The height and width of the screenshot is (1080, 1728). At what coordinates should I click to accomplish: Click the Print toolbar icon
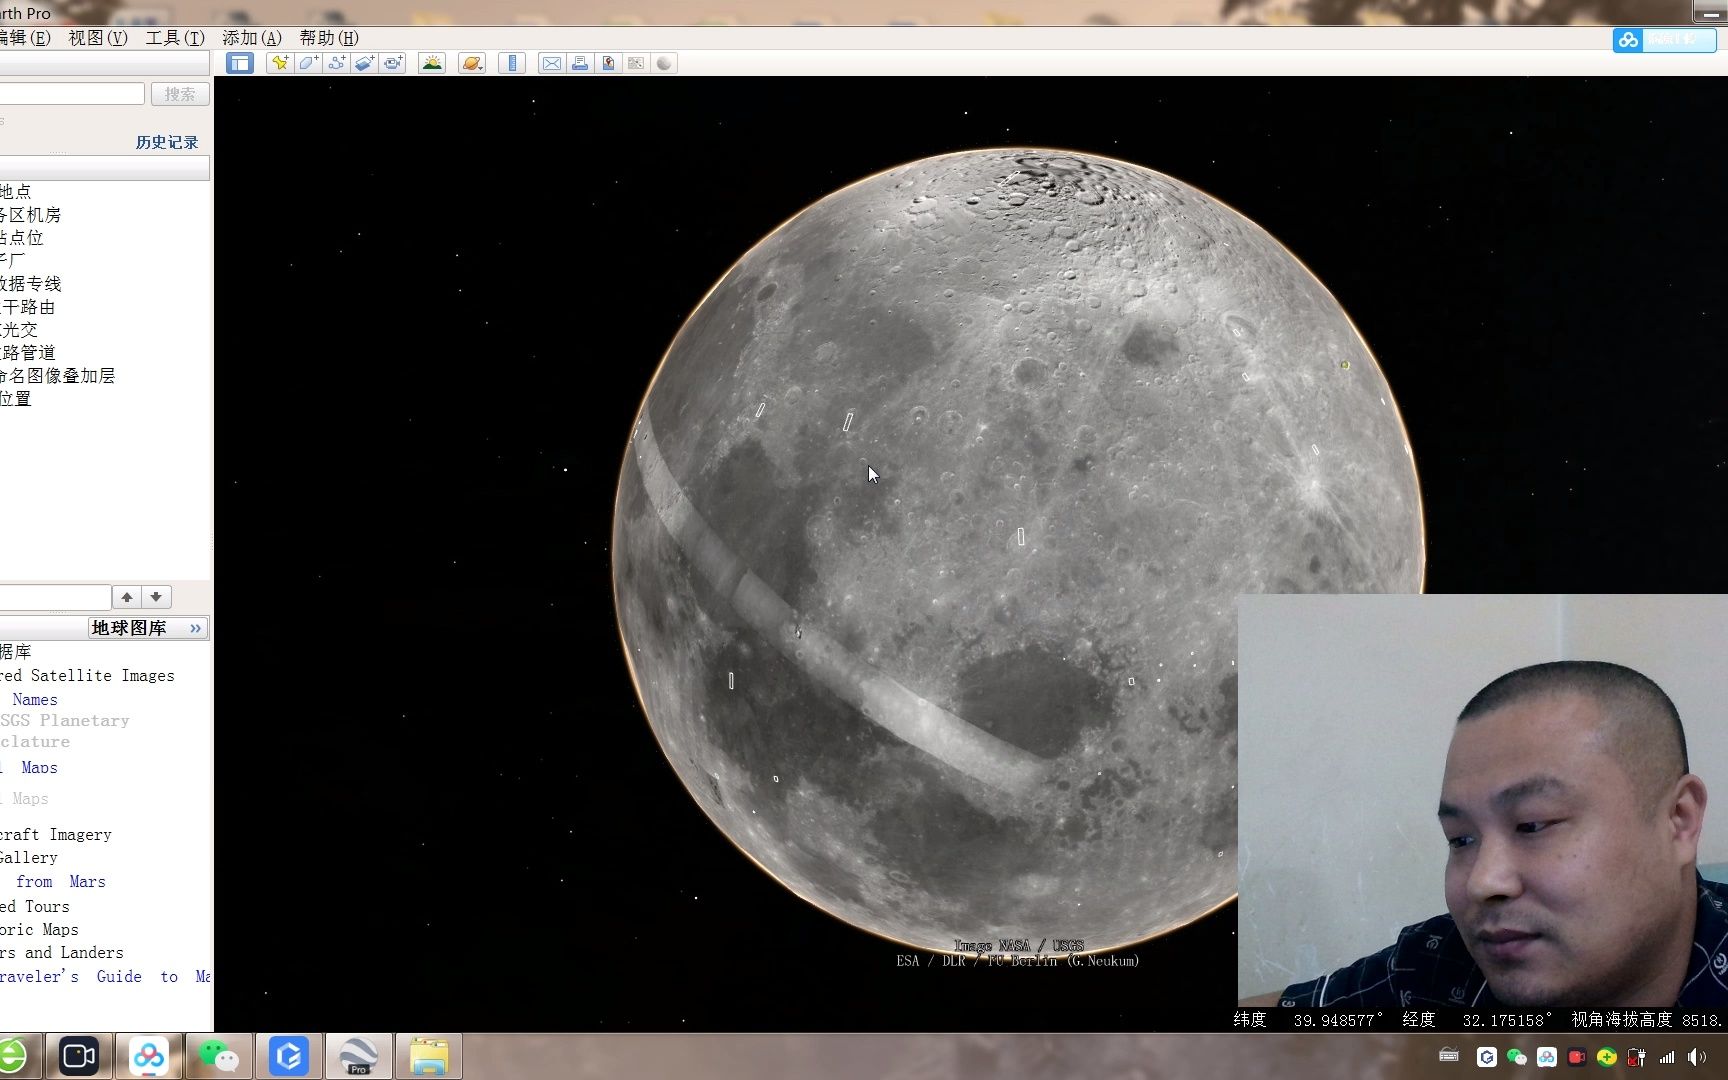pos(579,63)
